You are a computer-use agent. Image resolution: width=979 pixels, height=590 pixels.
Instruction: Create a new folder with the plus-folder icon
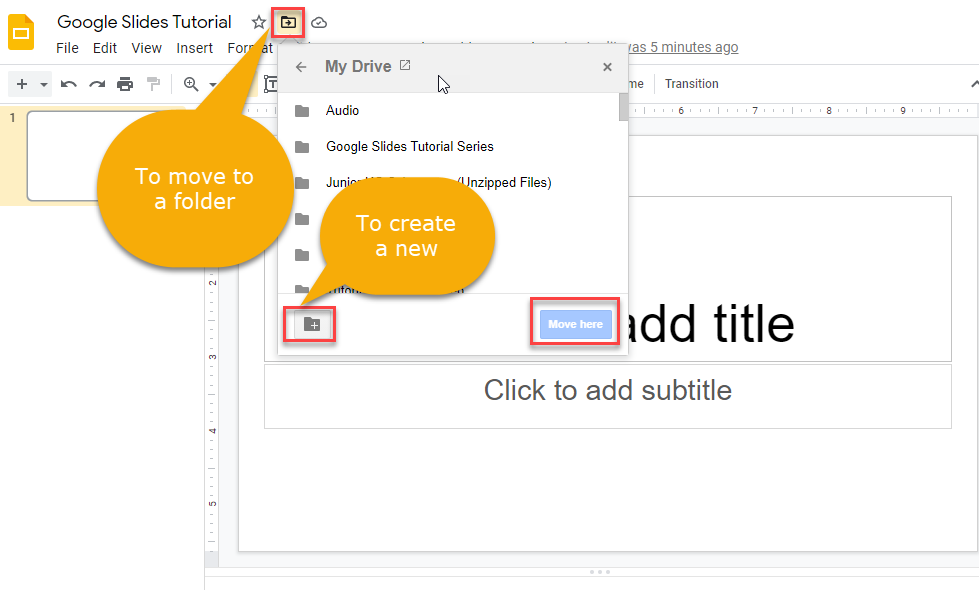[312, 324]
